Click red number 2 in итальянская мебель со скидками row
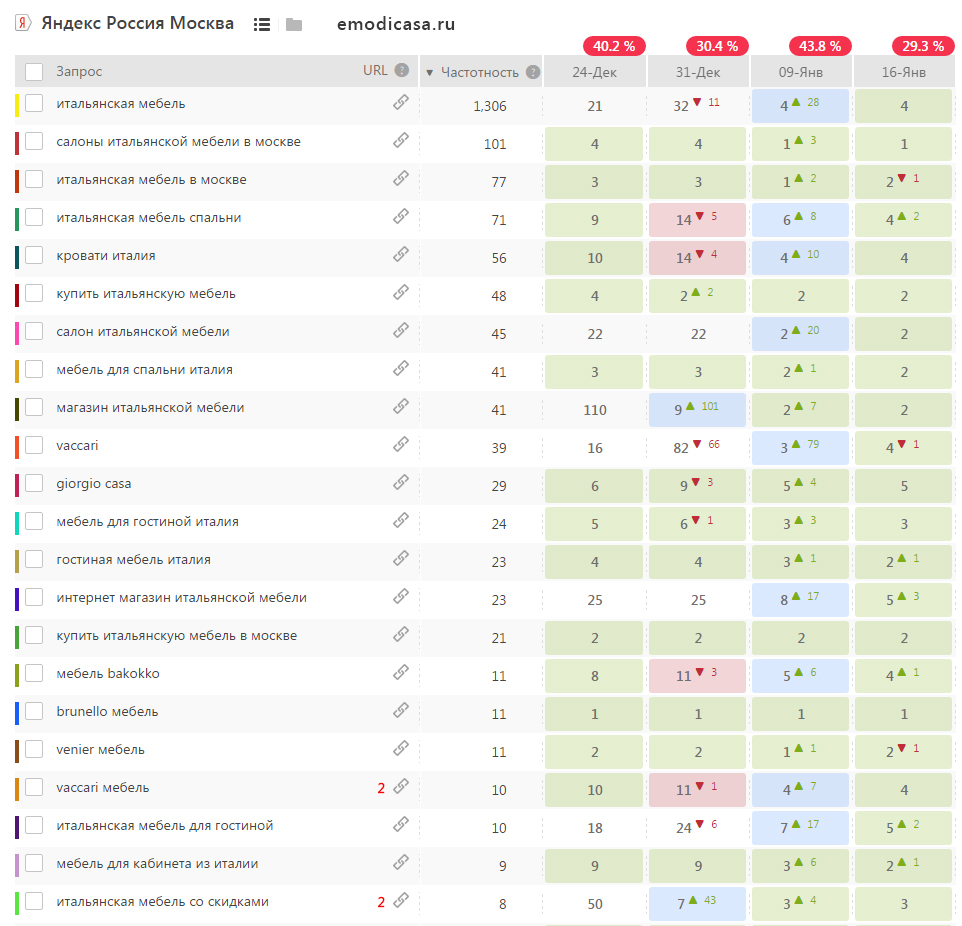 point(381,903)
